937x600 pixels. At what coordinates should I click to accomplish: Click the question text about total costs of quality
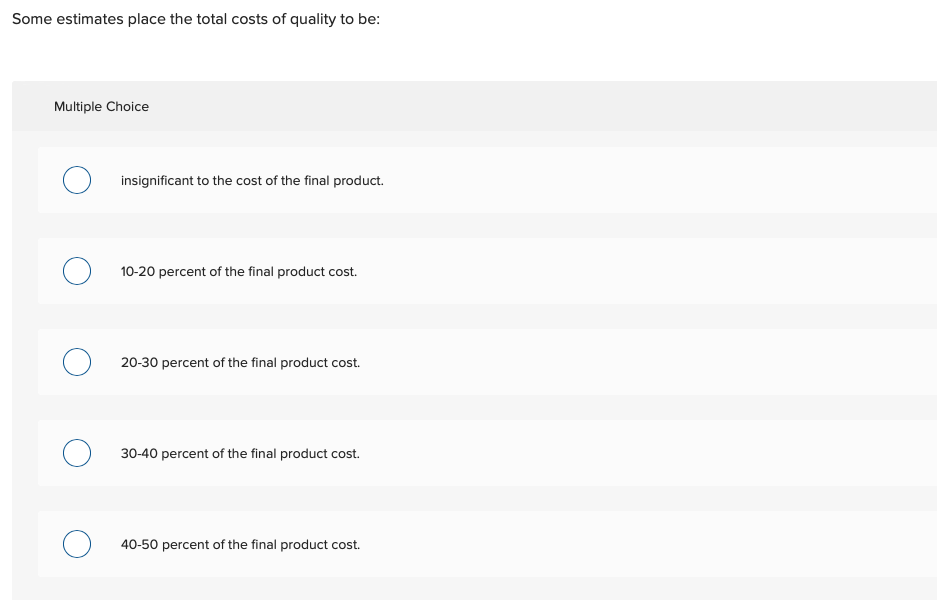coord(195,19)
